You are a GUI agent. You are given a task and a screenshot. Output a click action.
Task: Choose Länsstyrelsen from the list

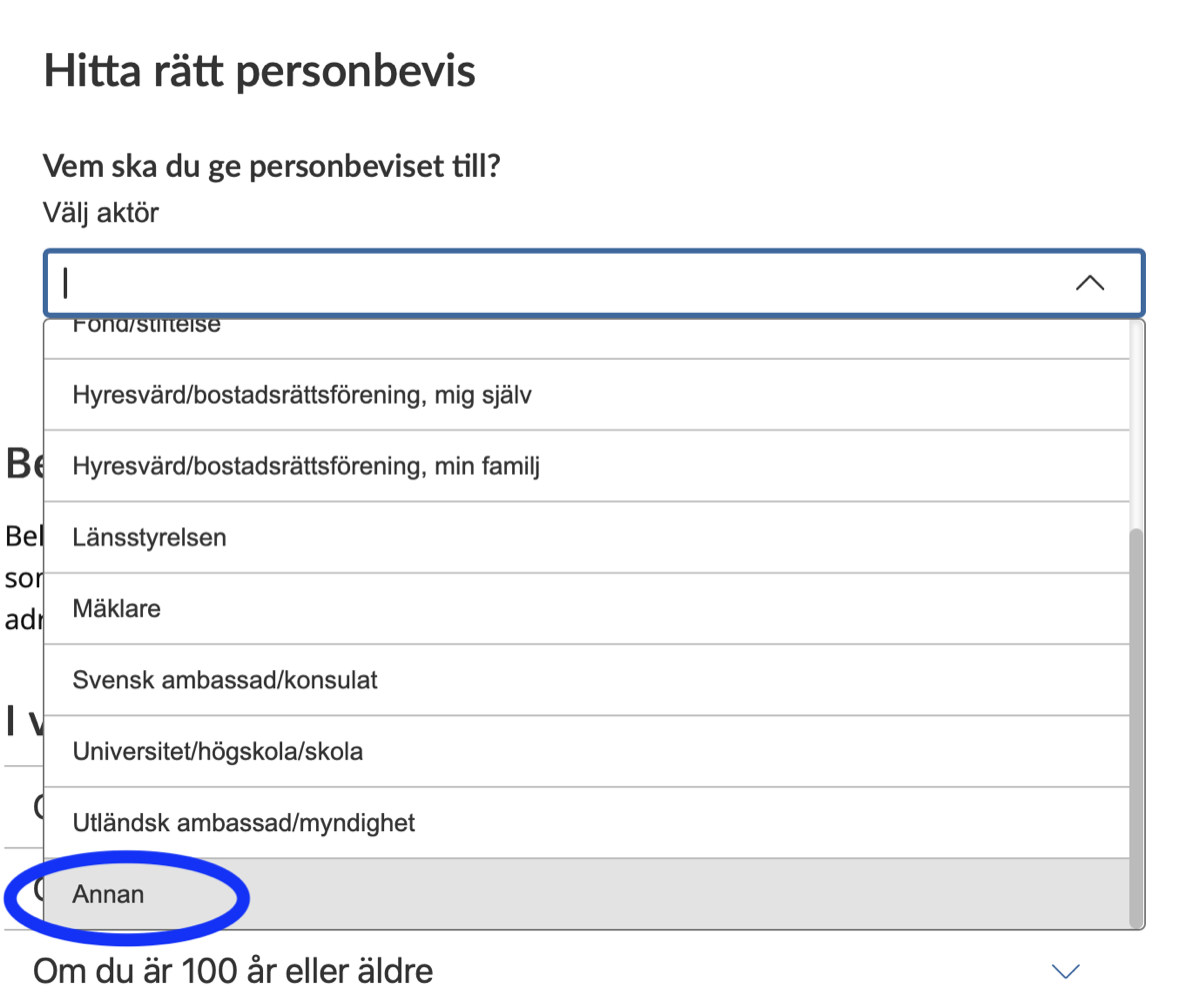(x=586, y=537)
